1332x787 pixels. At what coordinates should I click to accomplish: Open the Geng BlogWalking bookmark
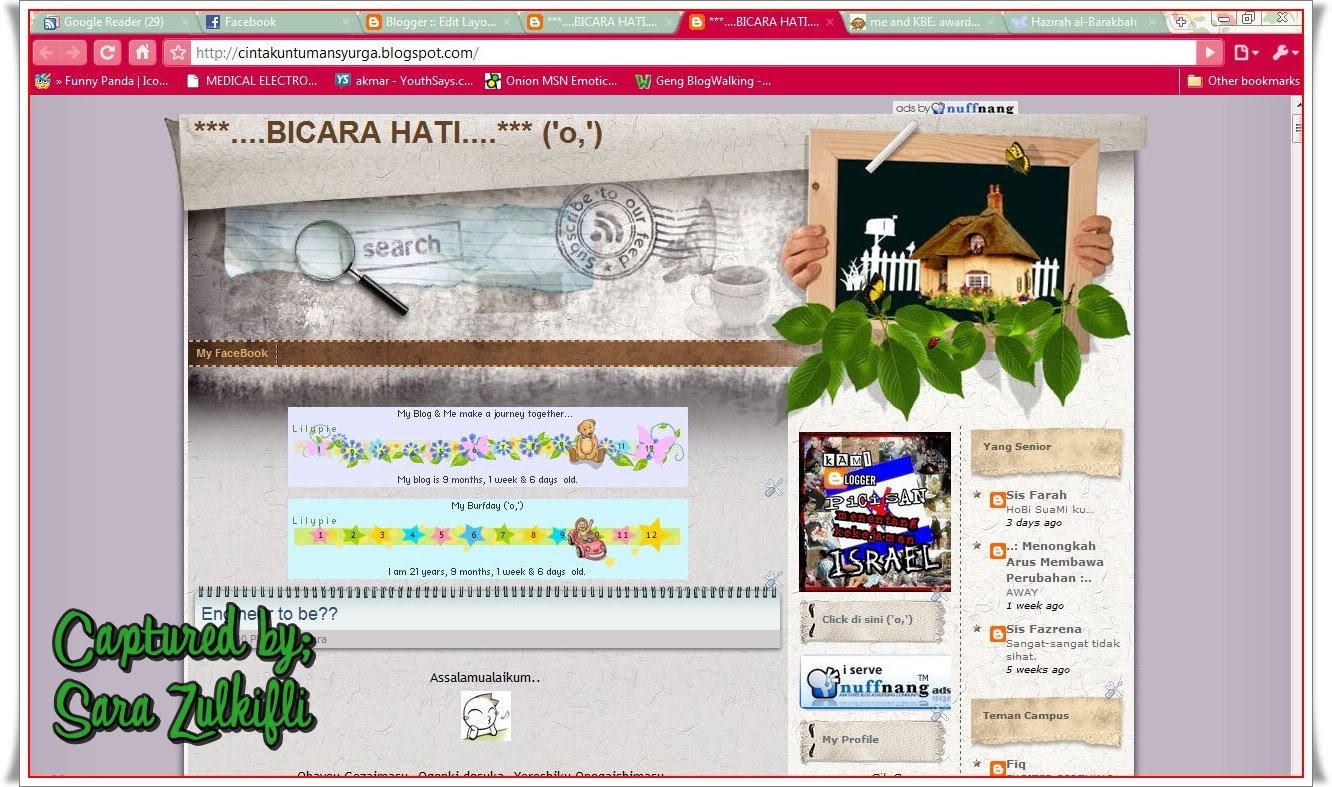click(704, 81)
